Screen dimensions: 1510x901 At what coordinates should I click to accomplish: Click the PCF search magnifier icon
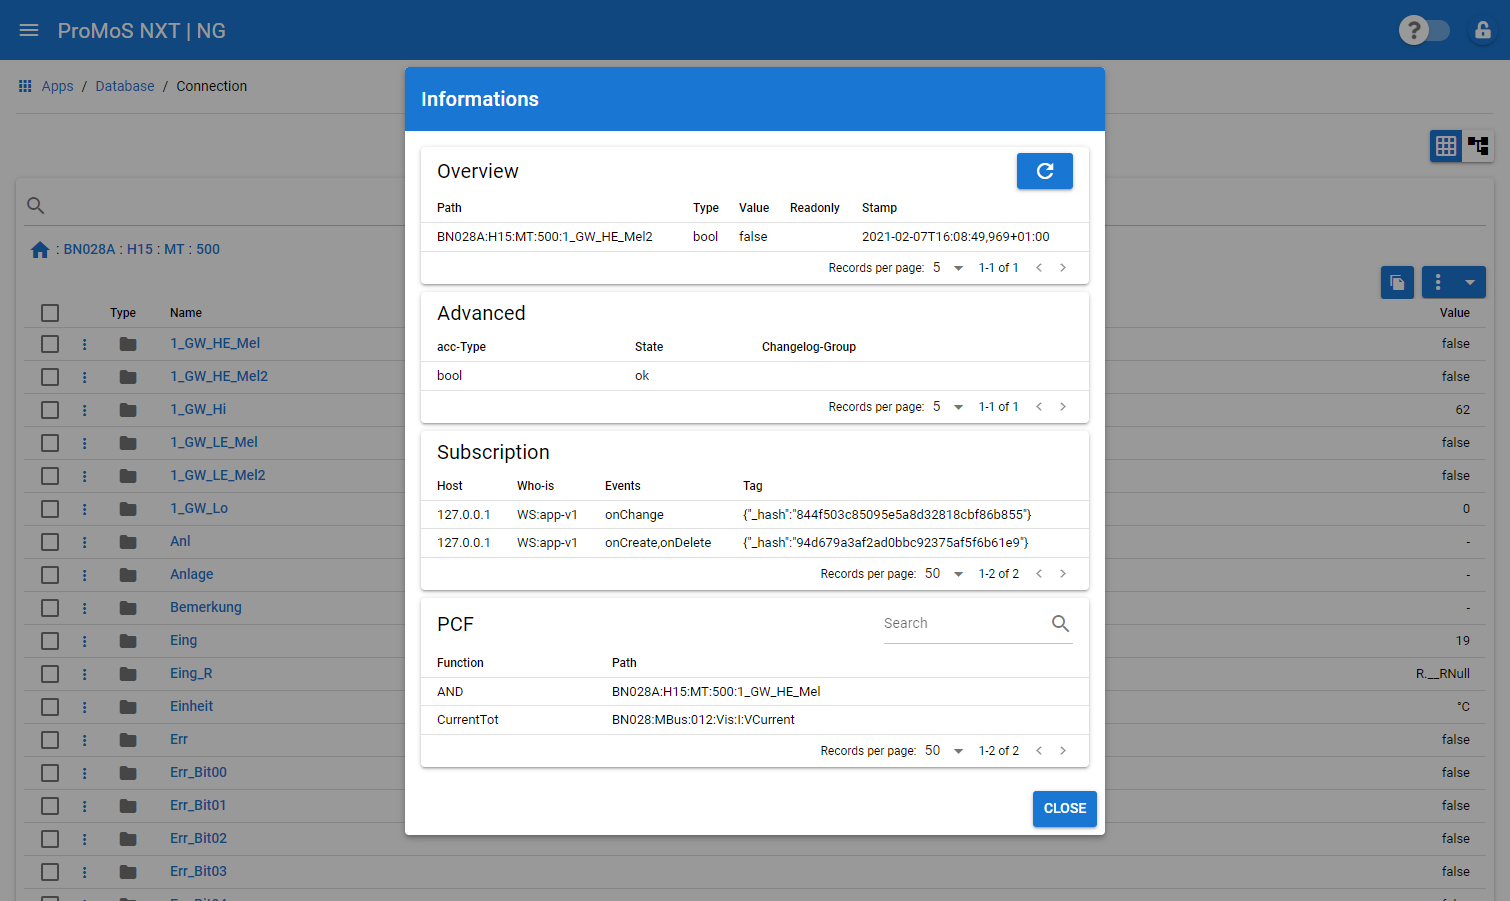(1060, 623)
